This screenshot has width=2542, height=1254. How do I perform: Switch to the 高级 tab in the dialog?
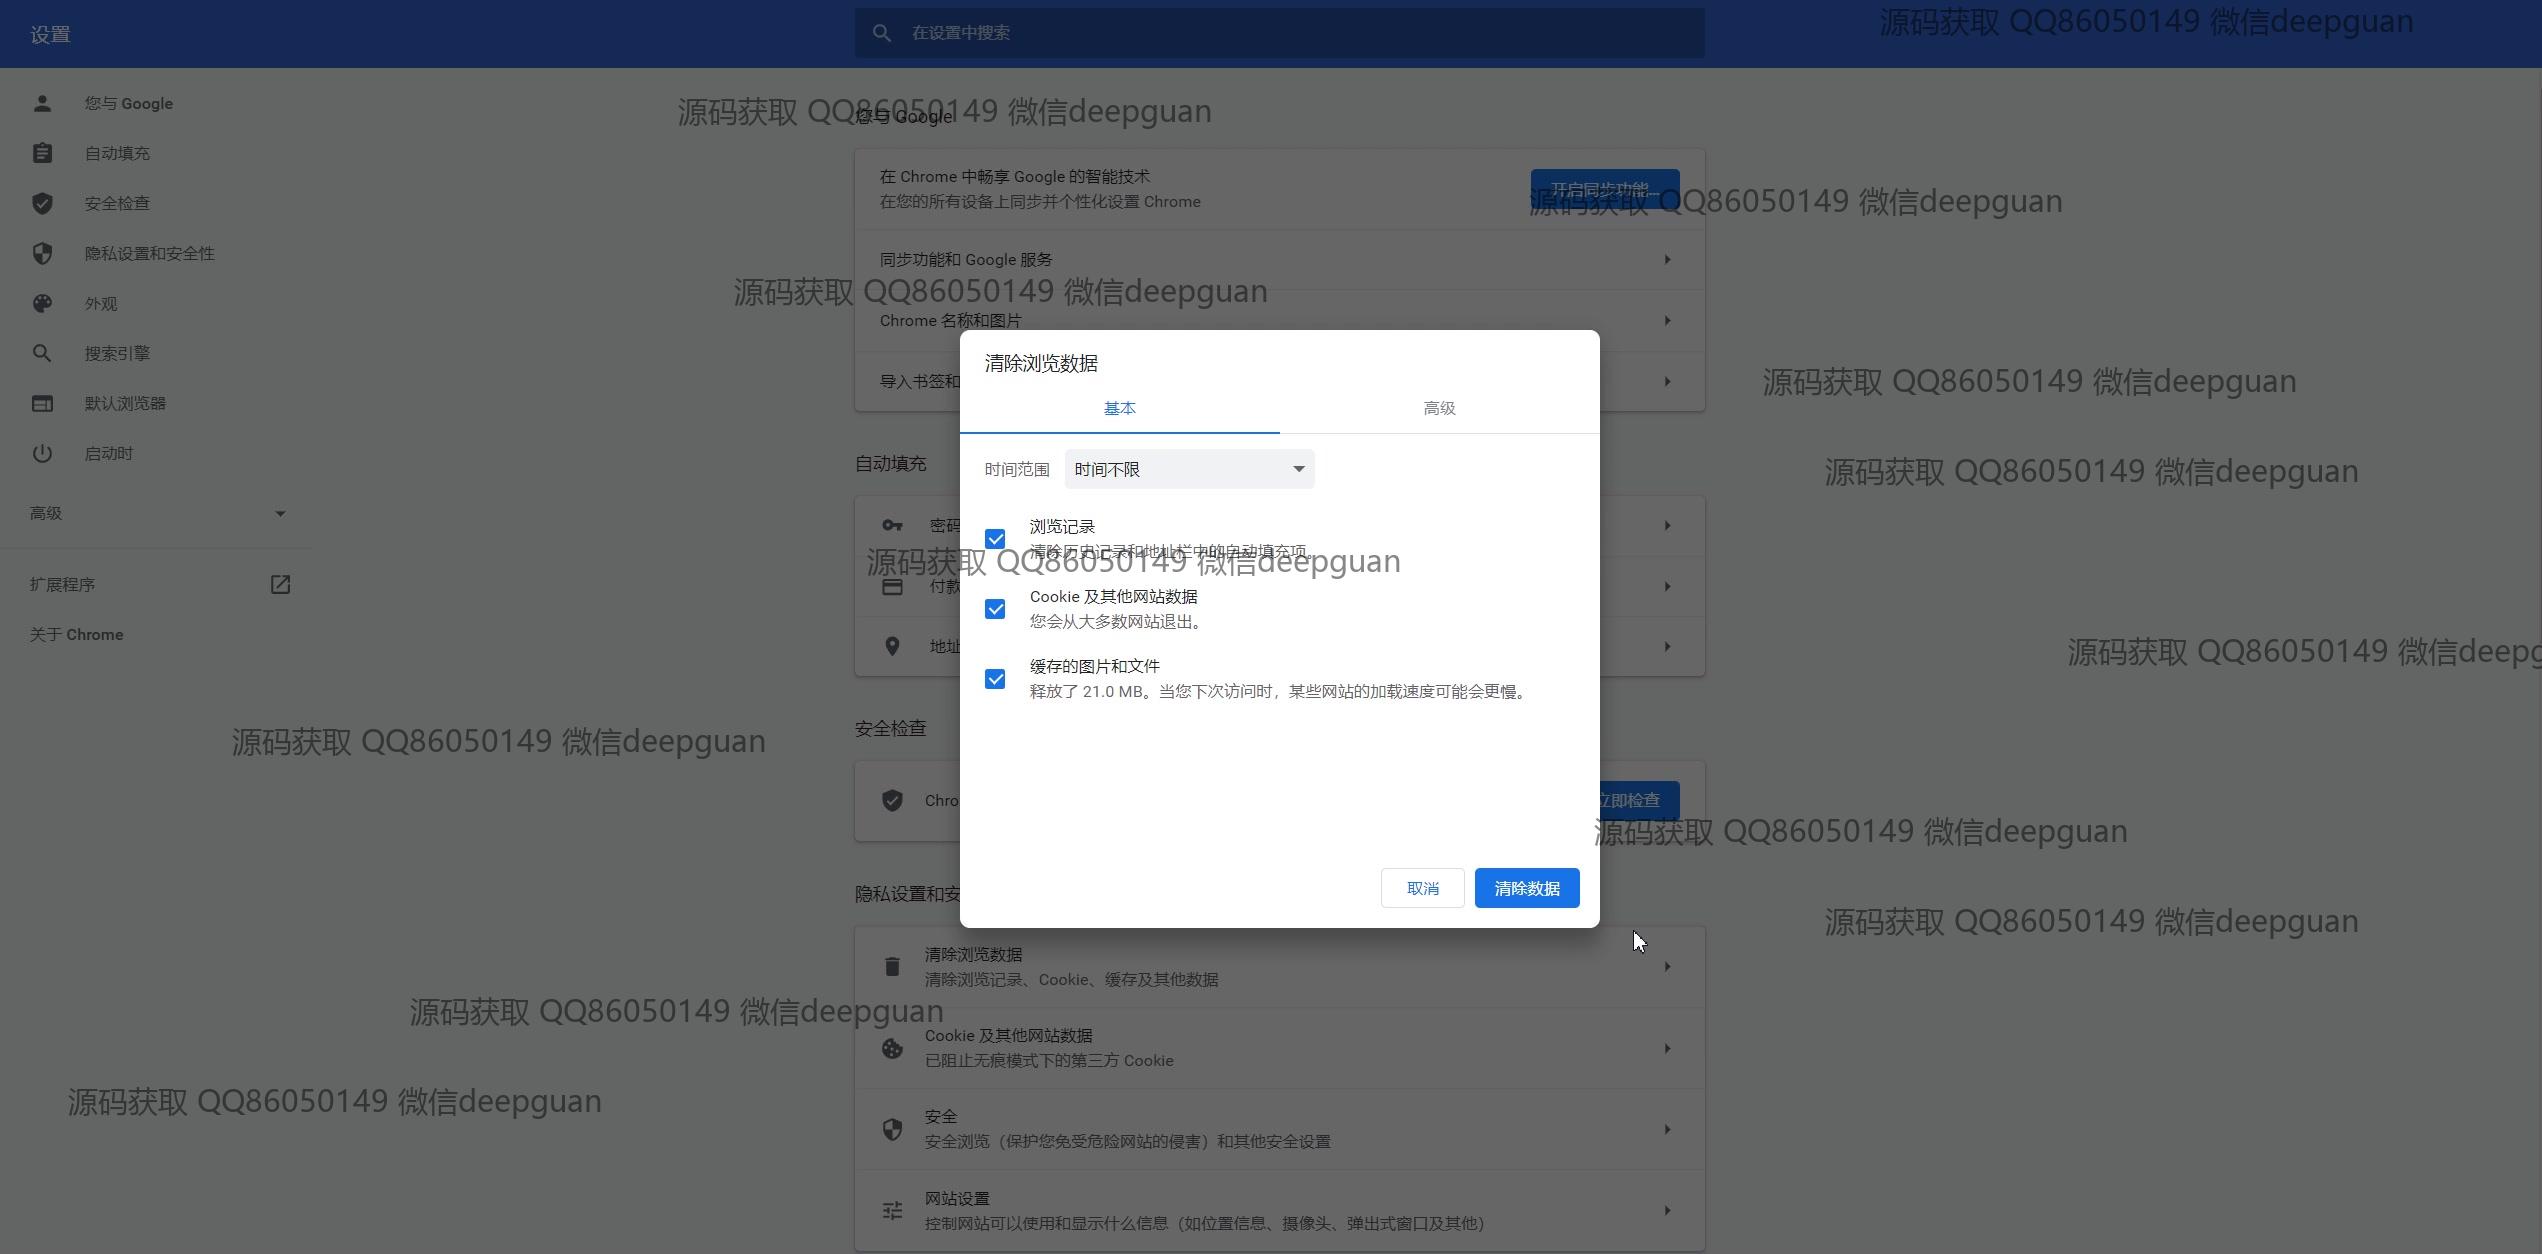1439,408
